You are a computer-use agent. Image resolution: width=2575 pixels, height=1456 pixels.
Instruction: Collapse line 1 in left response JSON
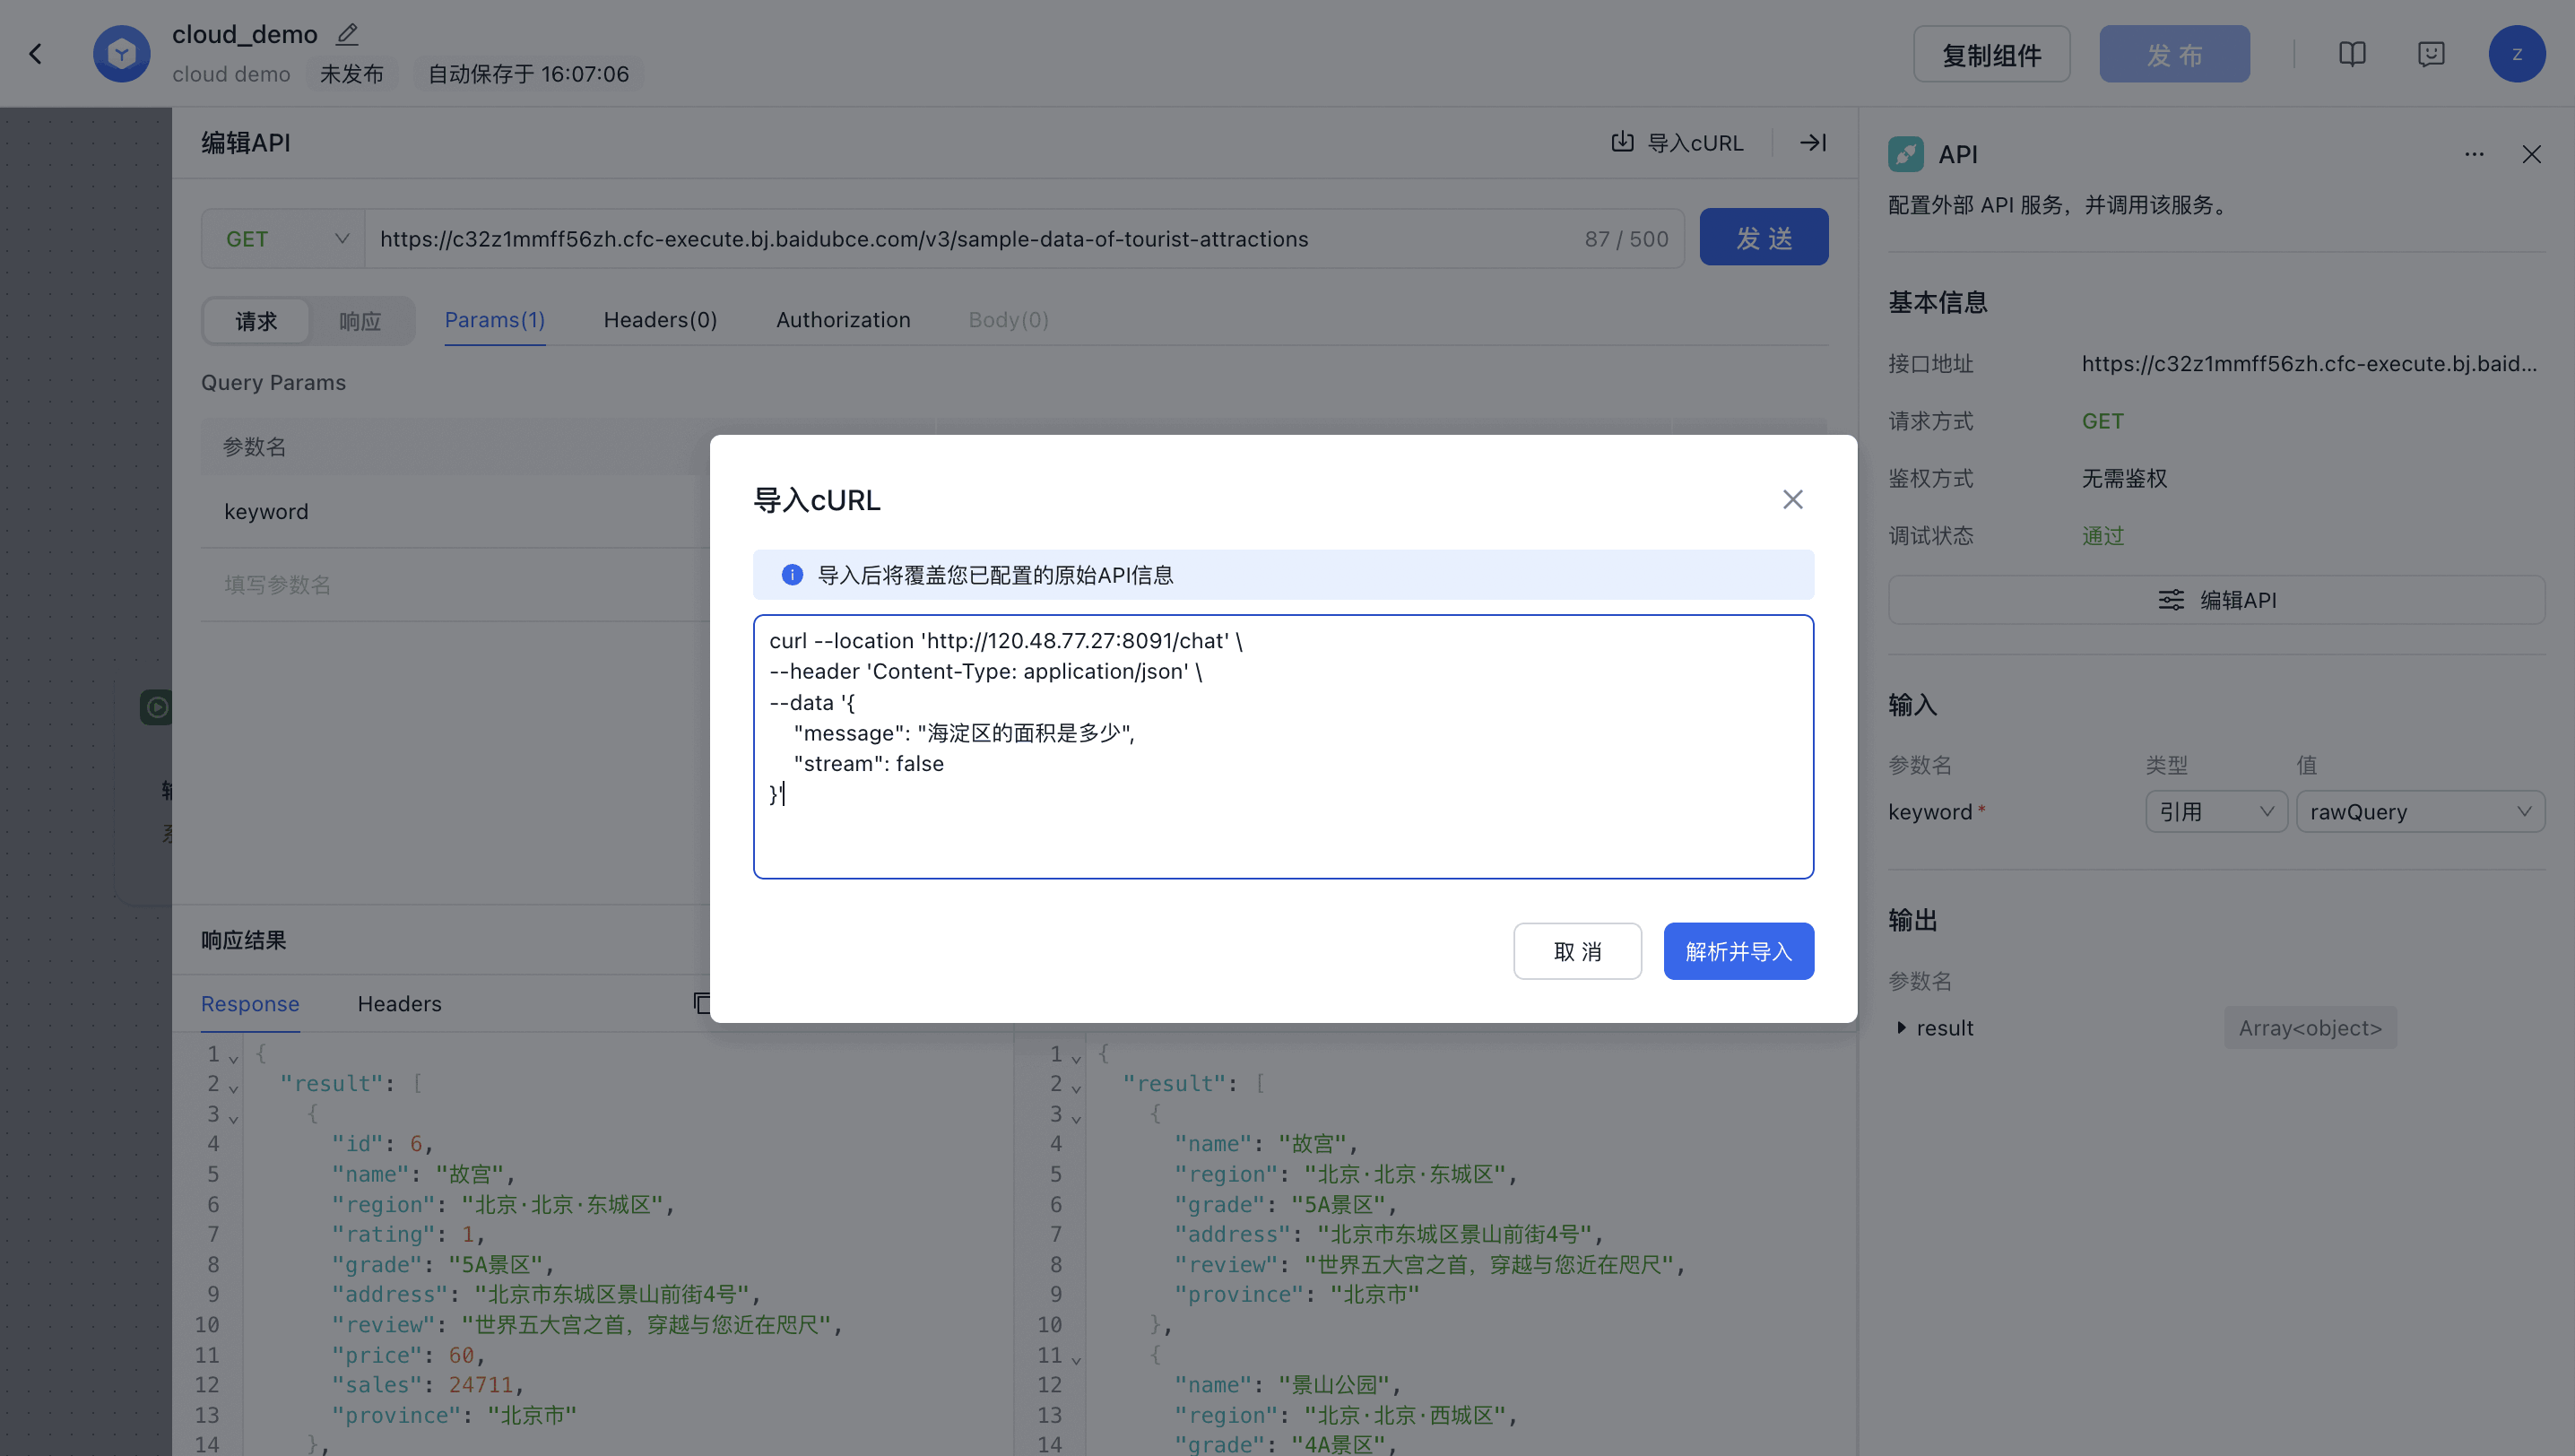pyautogui.click(x=233, y=1057)
